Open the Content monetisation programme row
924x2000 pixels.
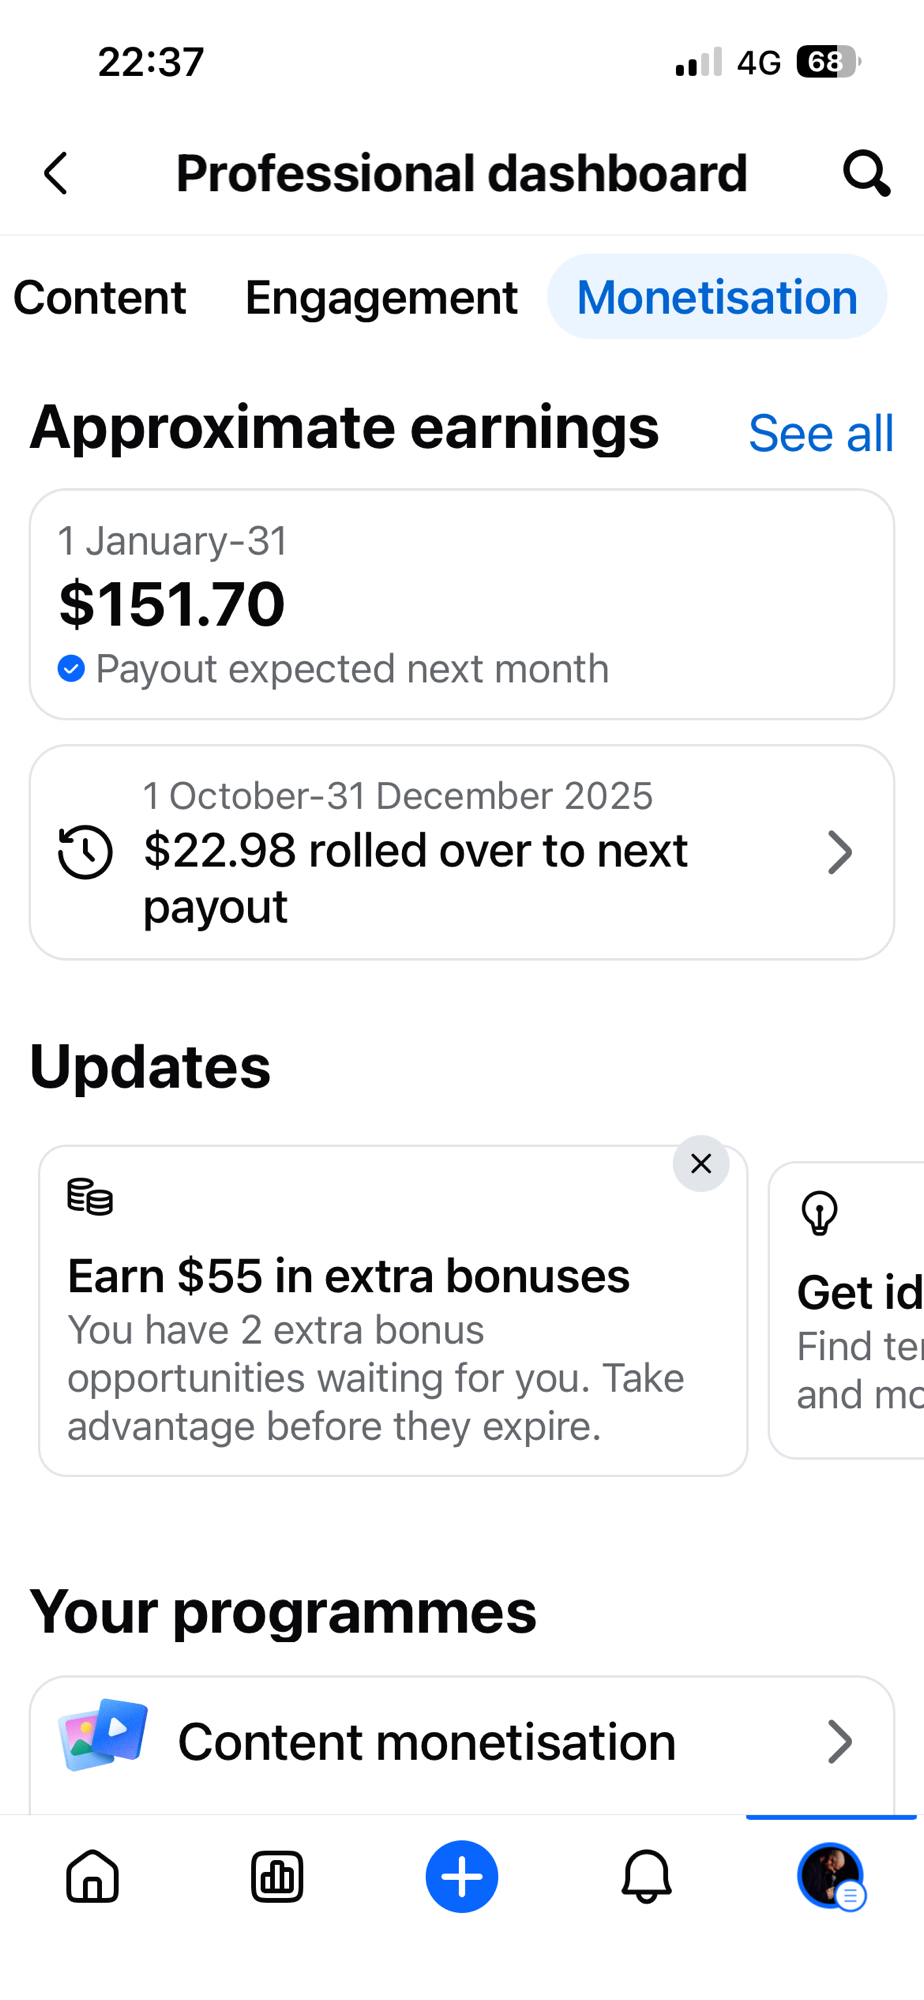427,1742
